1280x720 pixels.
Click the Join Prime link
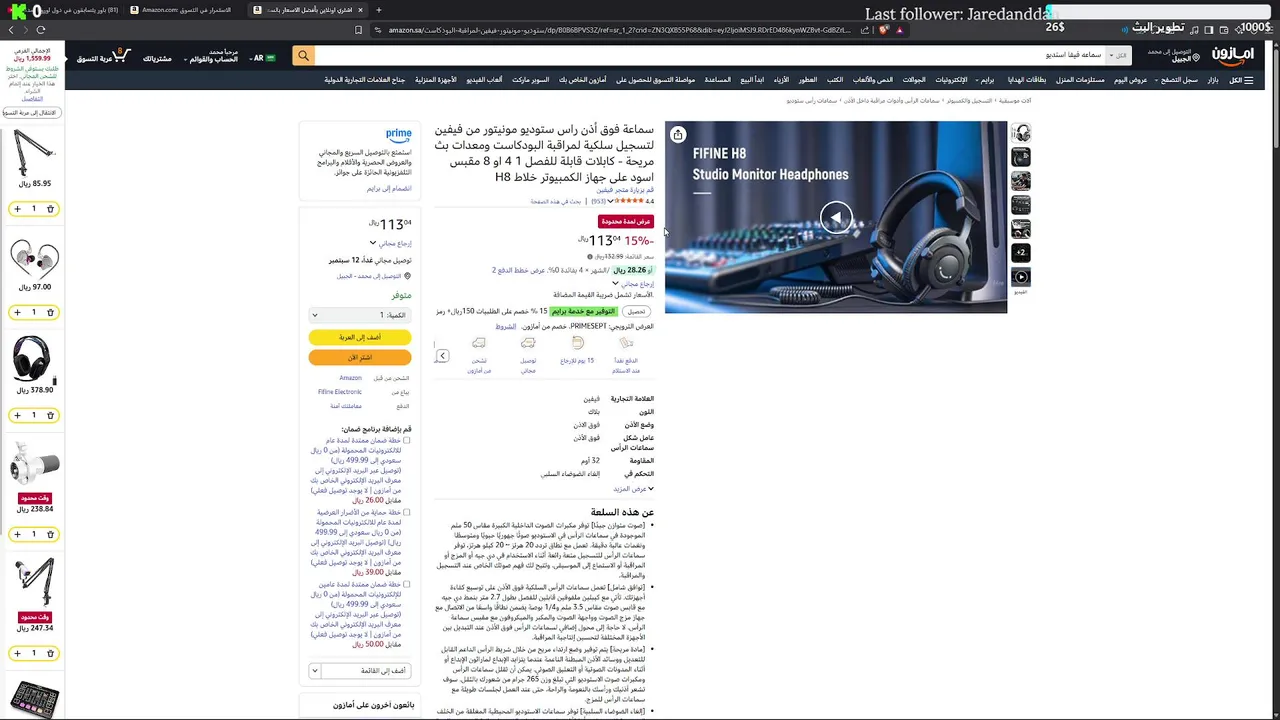point(389,188)
